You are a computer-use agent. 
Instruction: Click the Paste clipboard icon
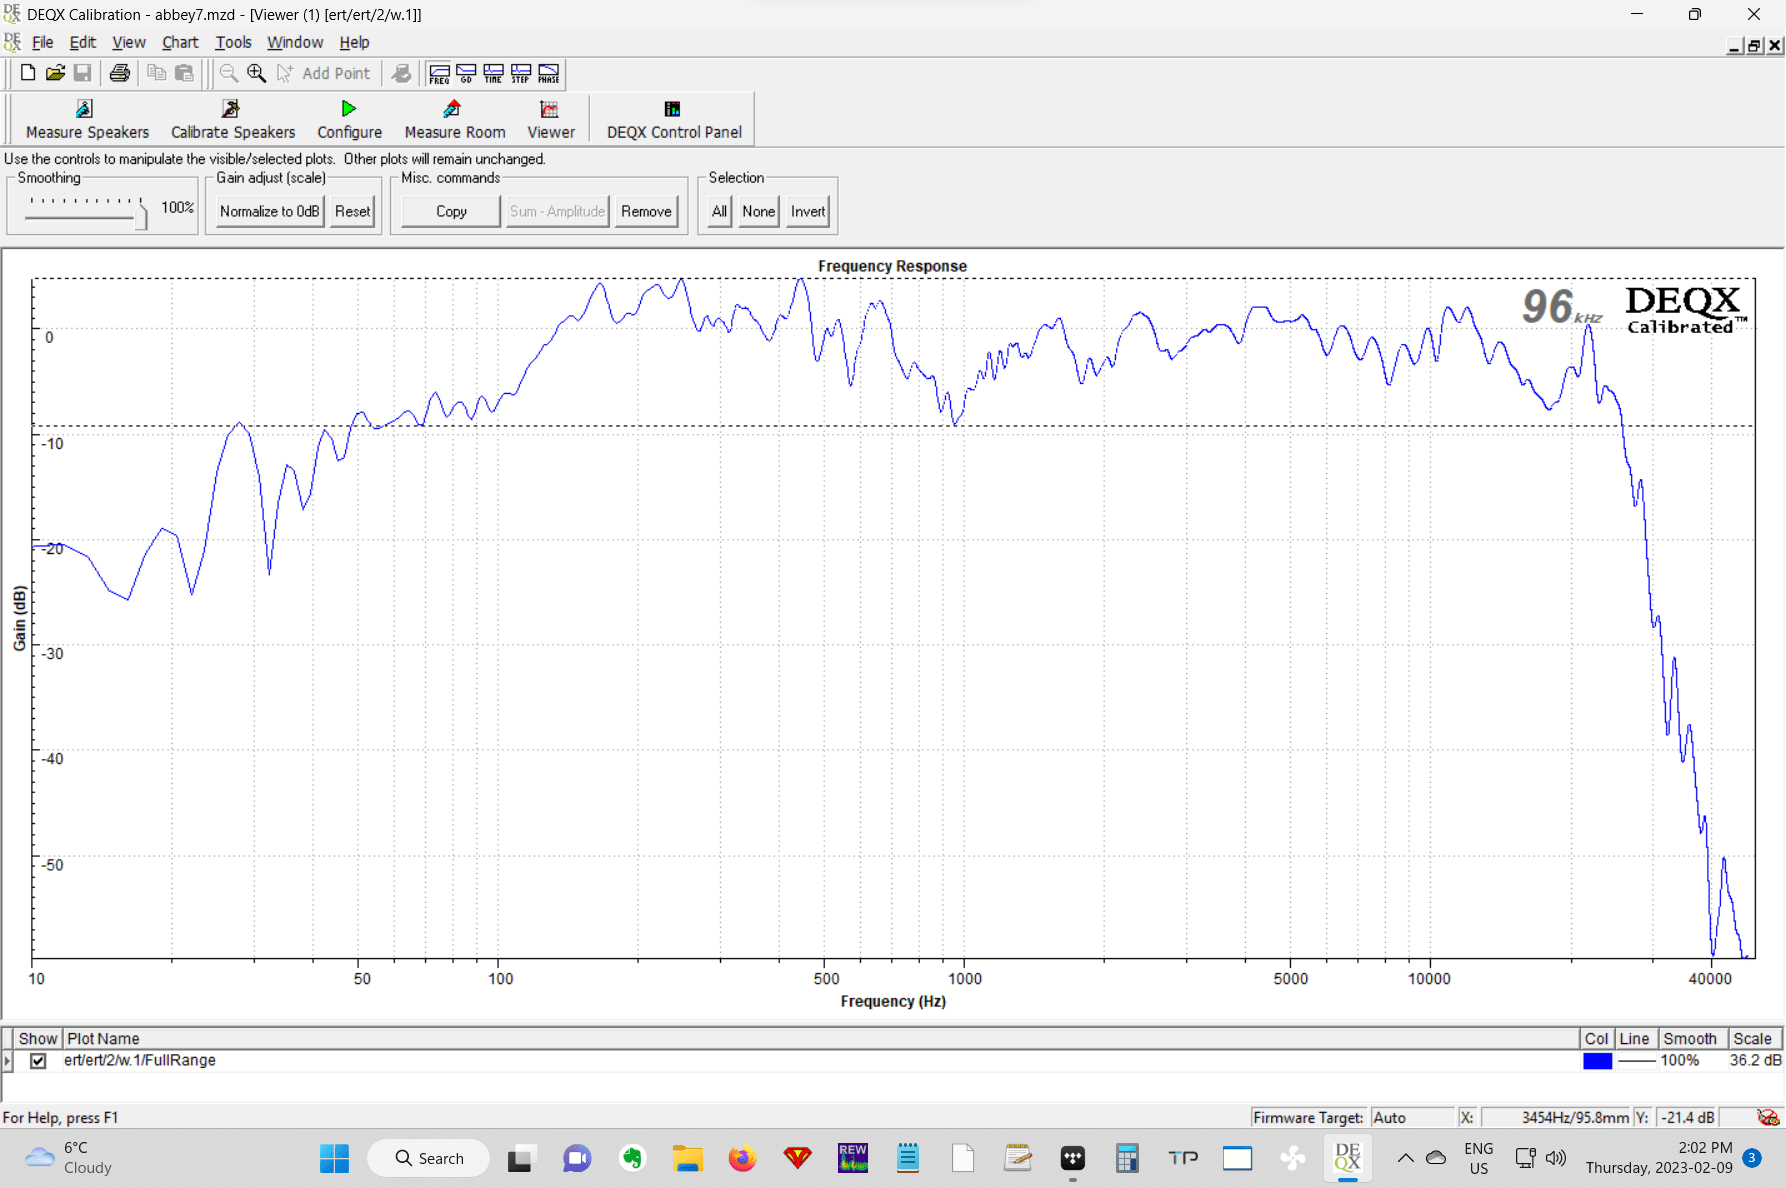pyautogui.click(x=184, y=73)
